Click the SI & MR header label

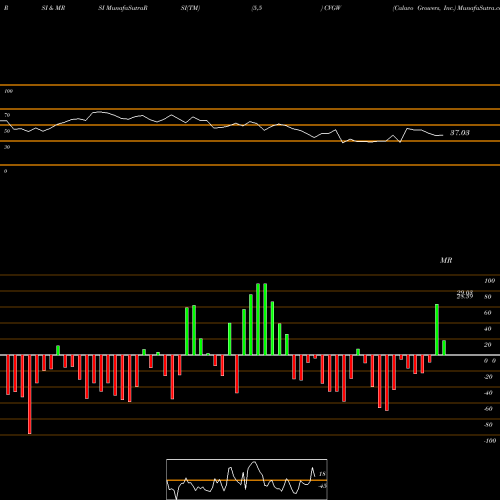(x=53, y=8)
